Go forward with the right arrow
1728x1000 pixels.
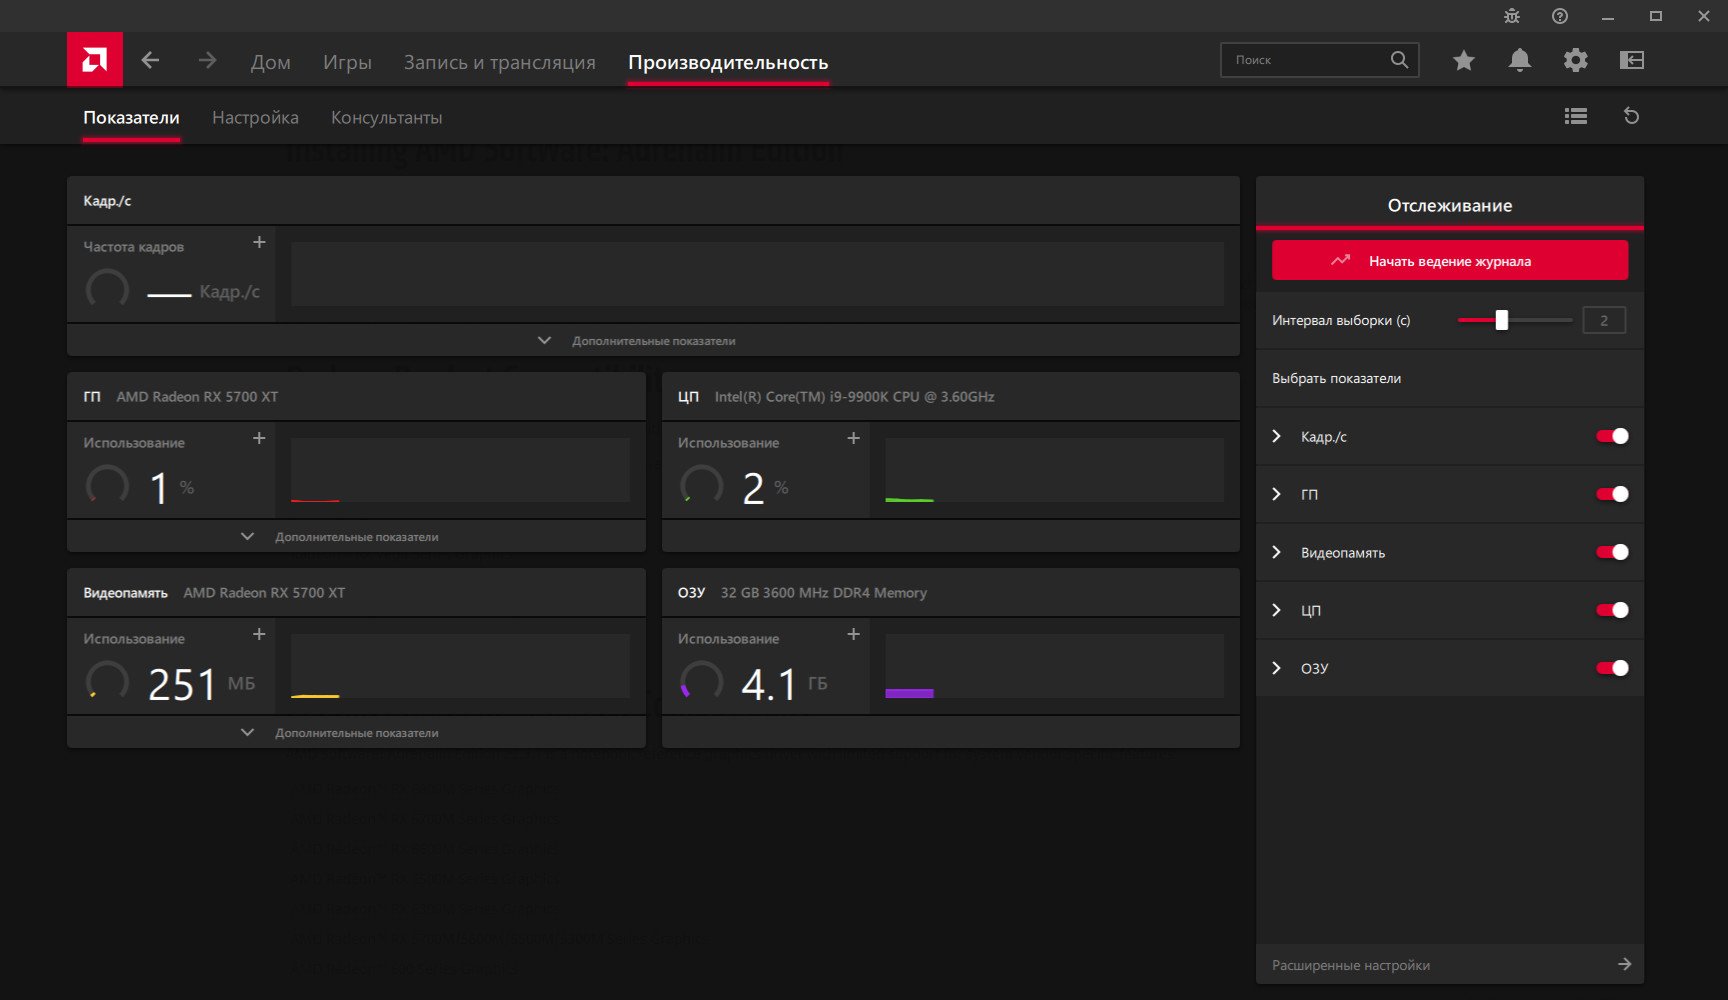[207, 60]
